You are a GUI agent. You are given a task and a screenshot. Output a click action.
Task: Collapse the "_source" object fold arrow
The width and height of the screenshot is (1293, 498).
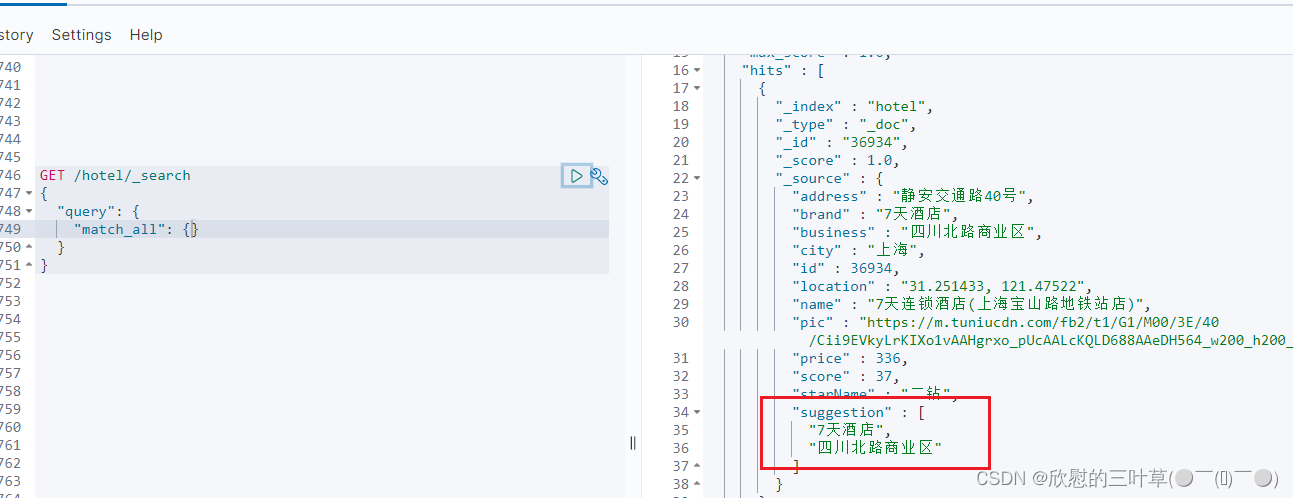697,178
